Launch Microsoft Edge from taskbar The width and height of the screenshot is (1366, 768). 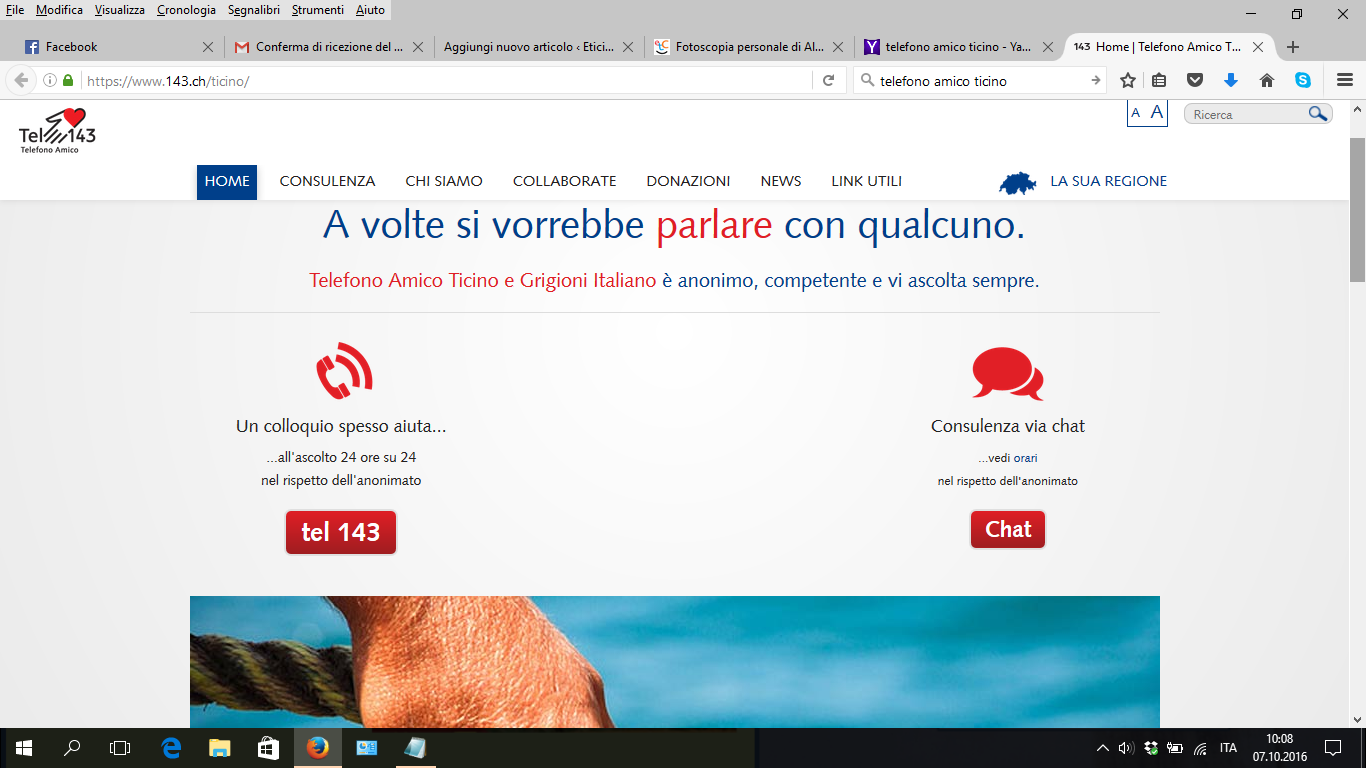[x=171, y=747]
